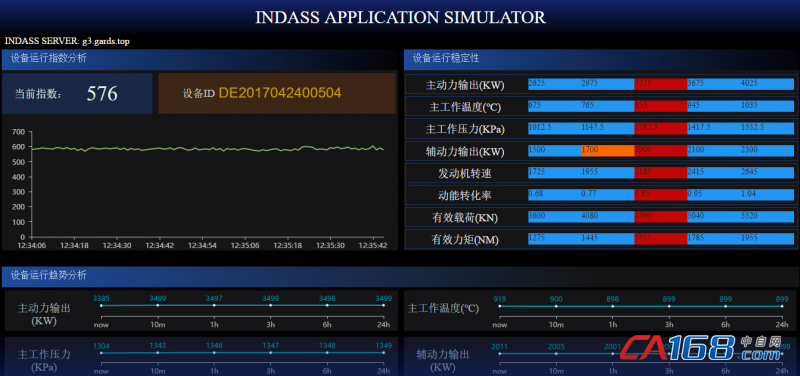Image resolution: width=800 pixels, height=376 pixels.
Task: Click the 发动机转速 stability row label
Action: (x=465, y=173)
